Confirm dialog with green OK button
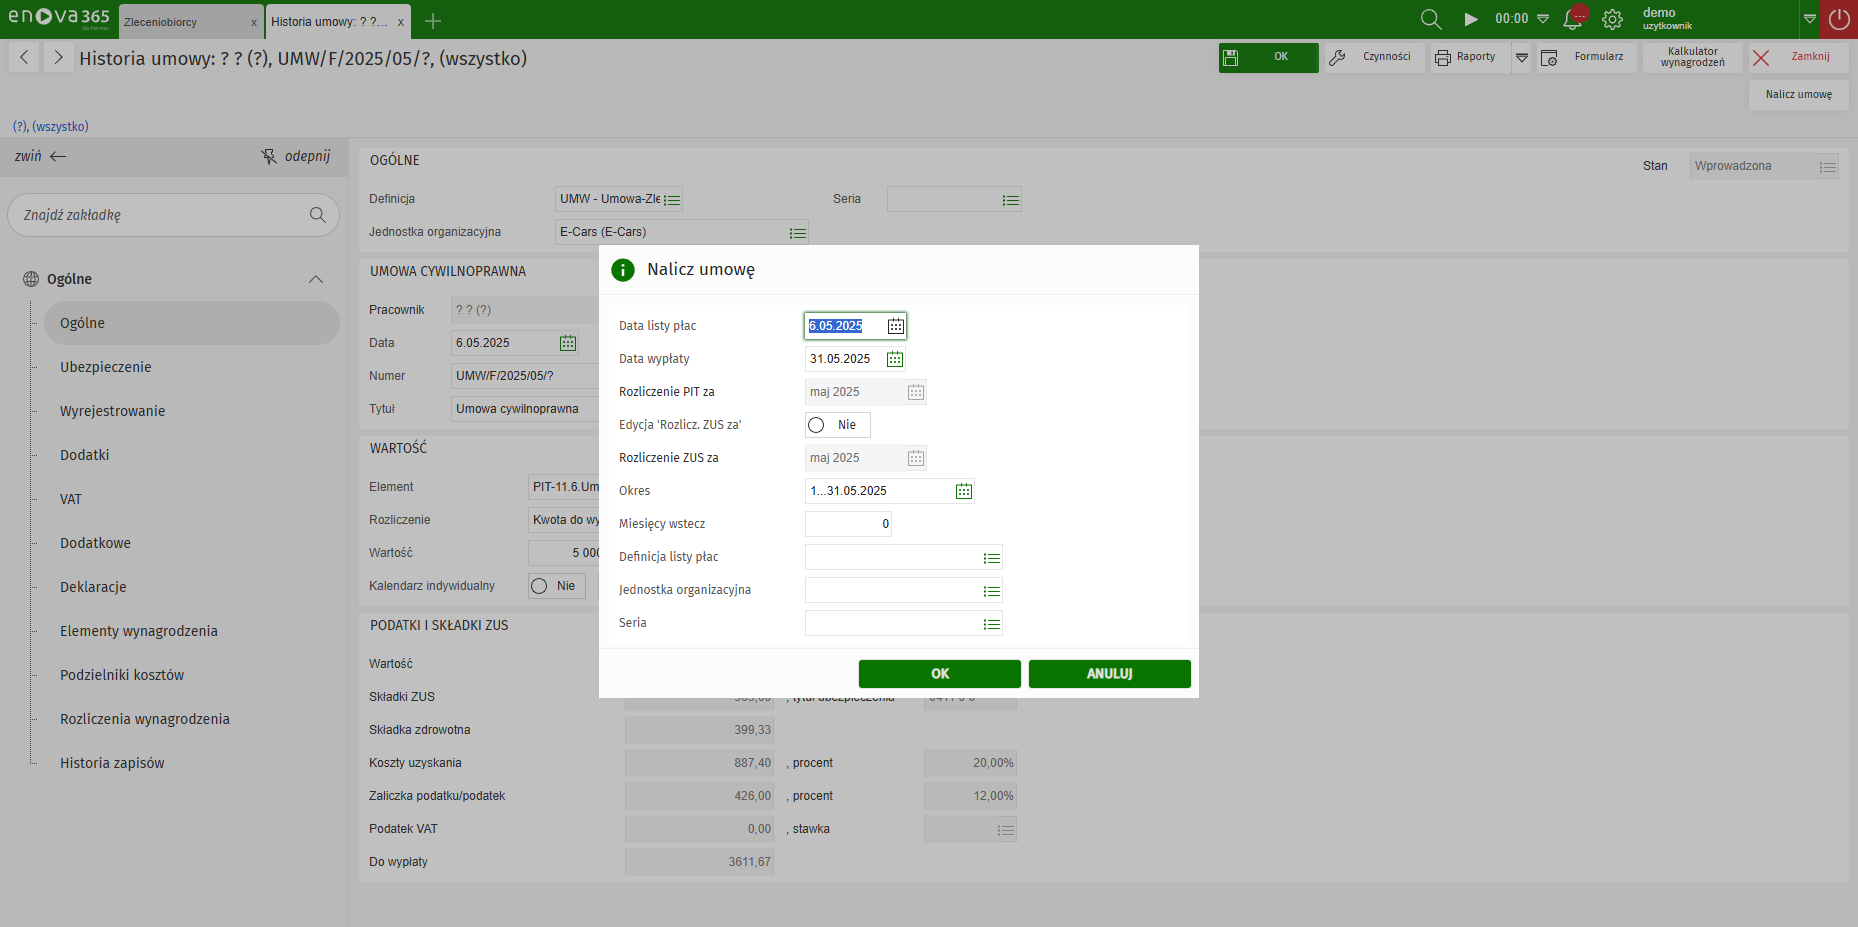The image size is (1858, 927). tap(939, 674)
